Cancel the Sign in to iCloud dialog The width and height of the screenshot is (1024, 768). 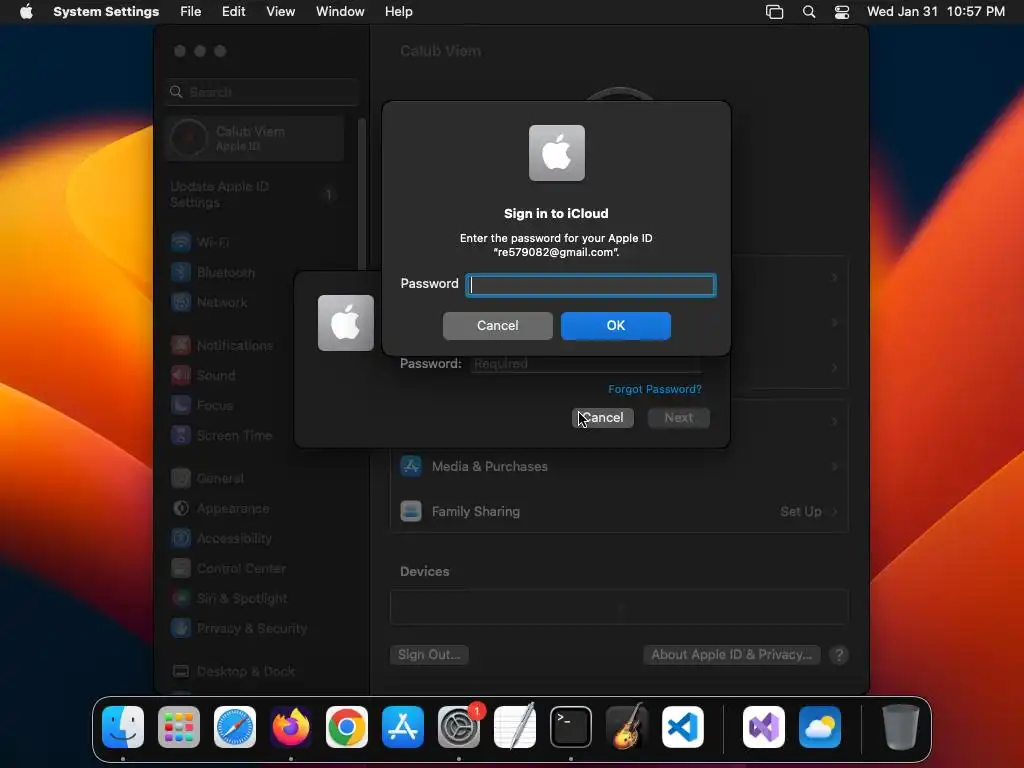498,325
